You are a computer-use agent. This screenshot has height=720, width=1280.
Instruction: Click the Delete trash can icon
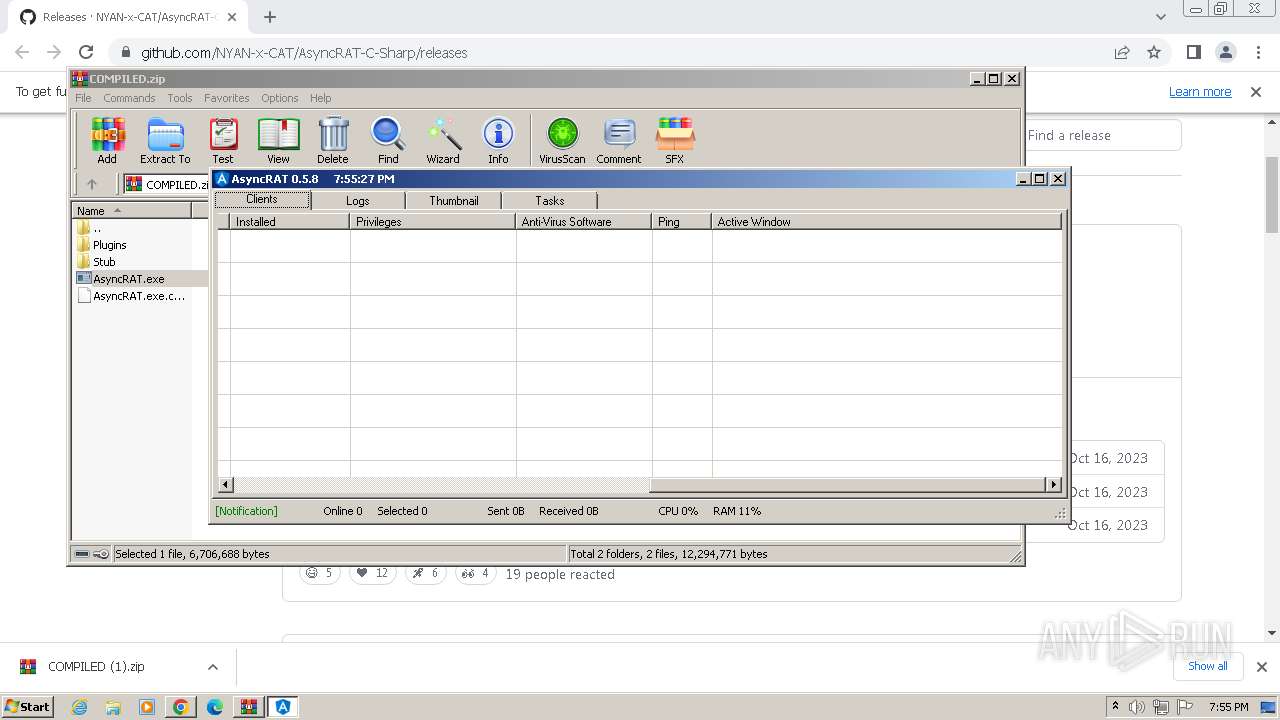pyautogui.click(x=333, y=140)
